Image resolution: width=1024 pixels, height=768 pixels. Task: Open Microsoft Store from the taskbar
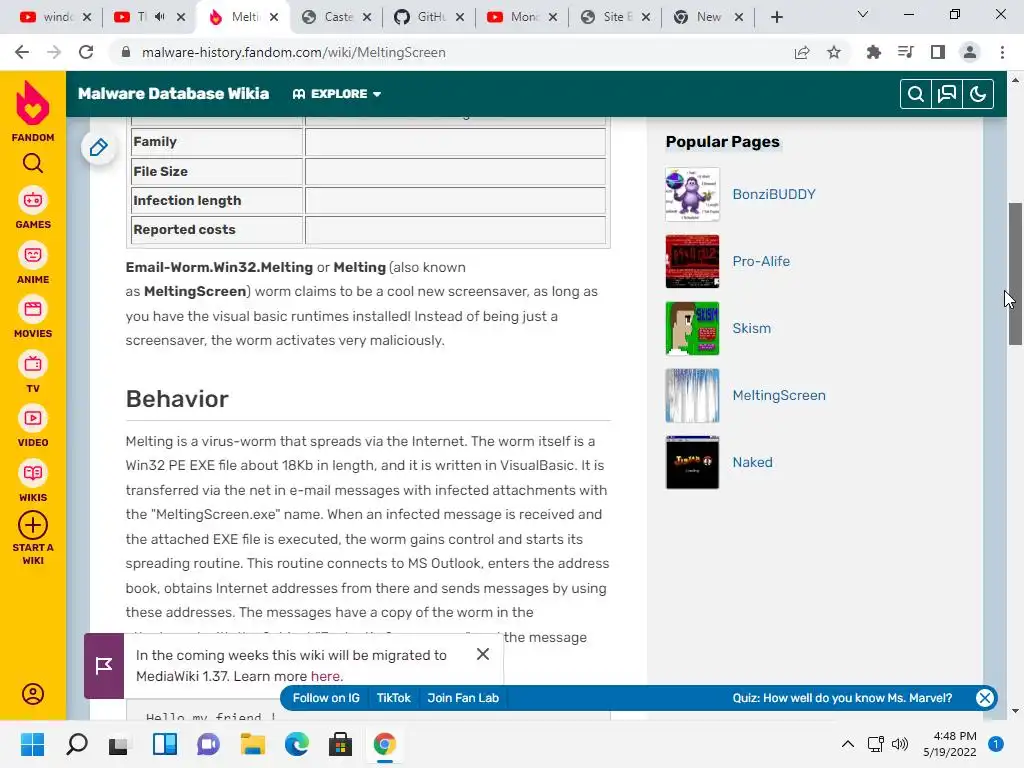340,744
